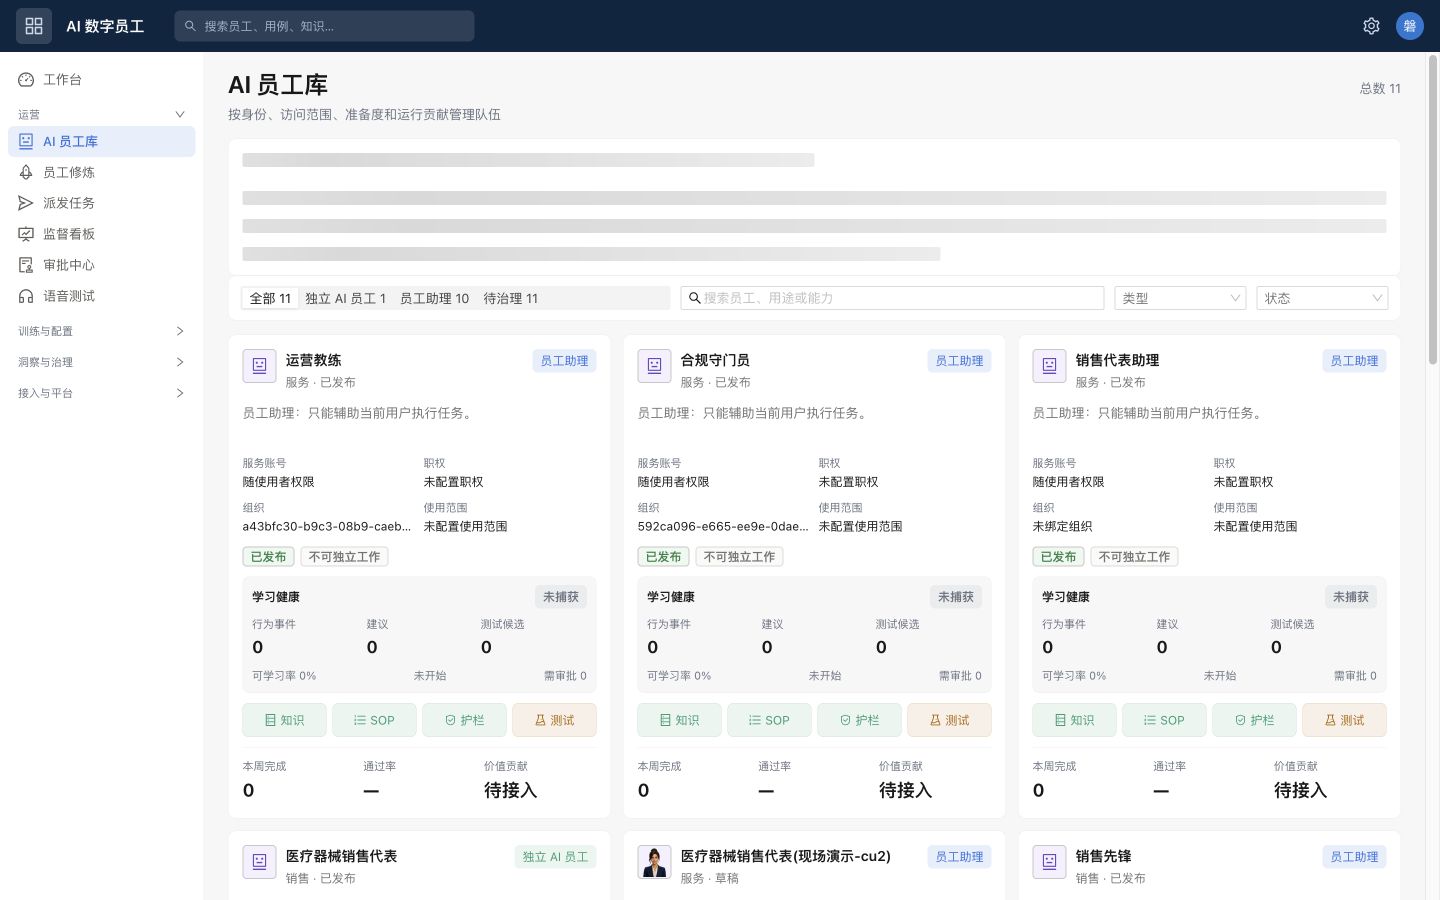The image size is (1440, 900).
Task: Click the AI 数字员工 app title
Action: point(105,26)
